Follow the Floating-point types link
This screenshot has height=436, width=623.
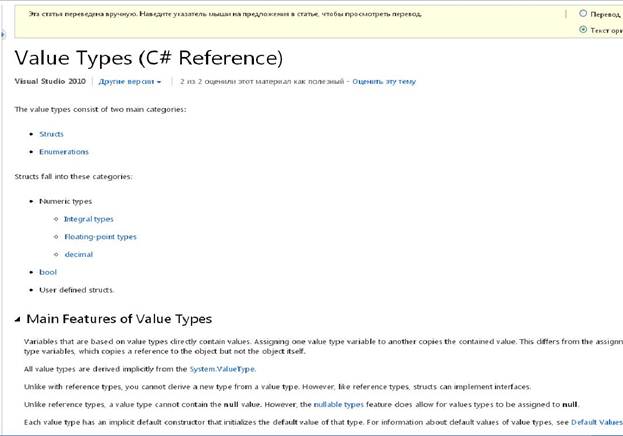pyautogui.click(x=100, y=237)
